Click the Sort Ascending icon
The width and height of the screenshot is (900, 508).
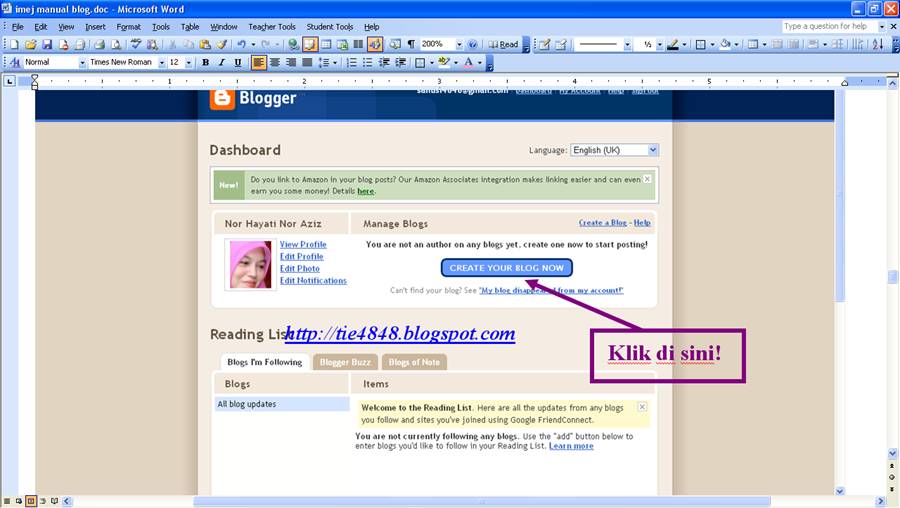point(878,44)
